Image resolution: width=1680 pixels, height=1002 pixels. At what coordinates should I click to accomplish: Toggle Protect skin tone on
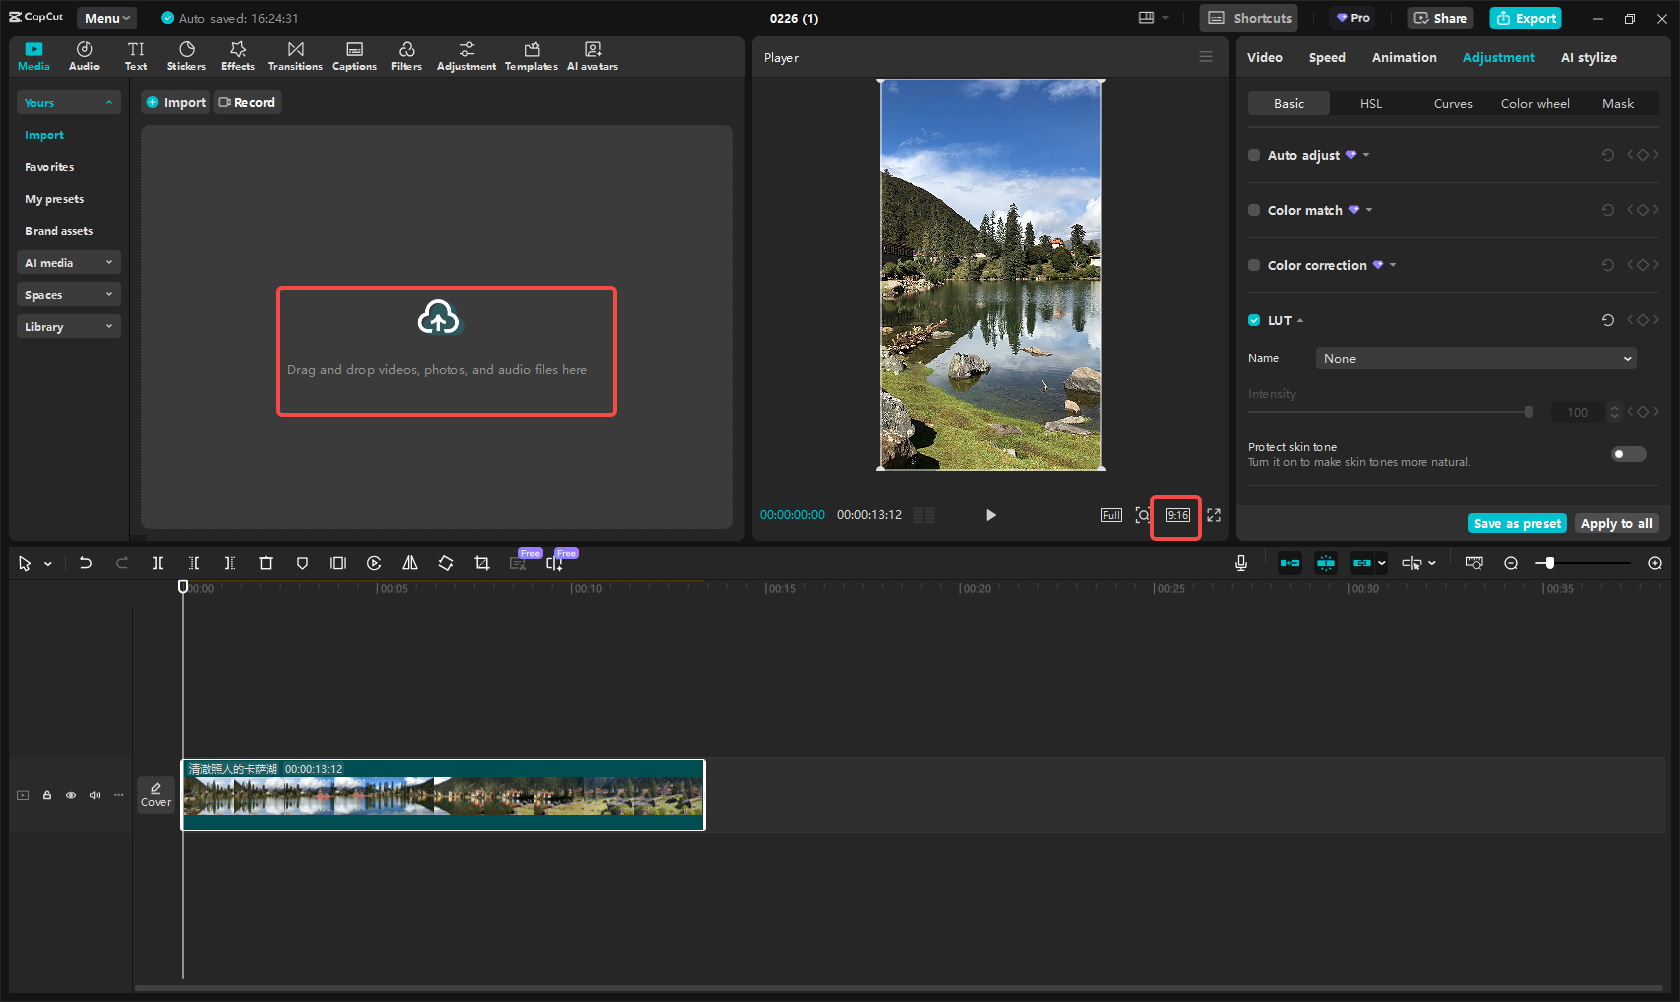click(x=1627, y=454)
